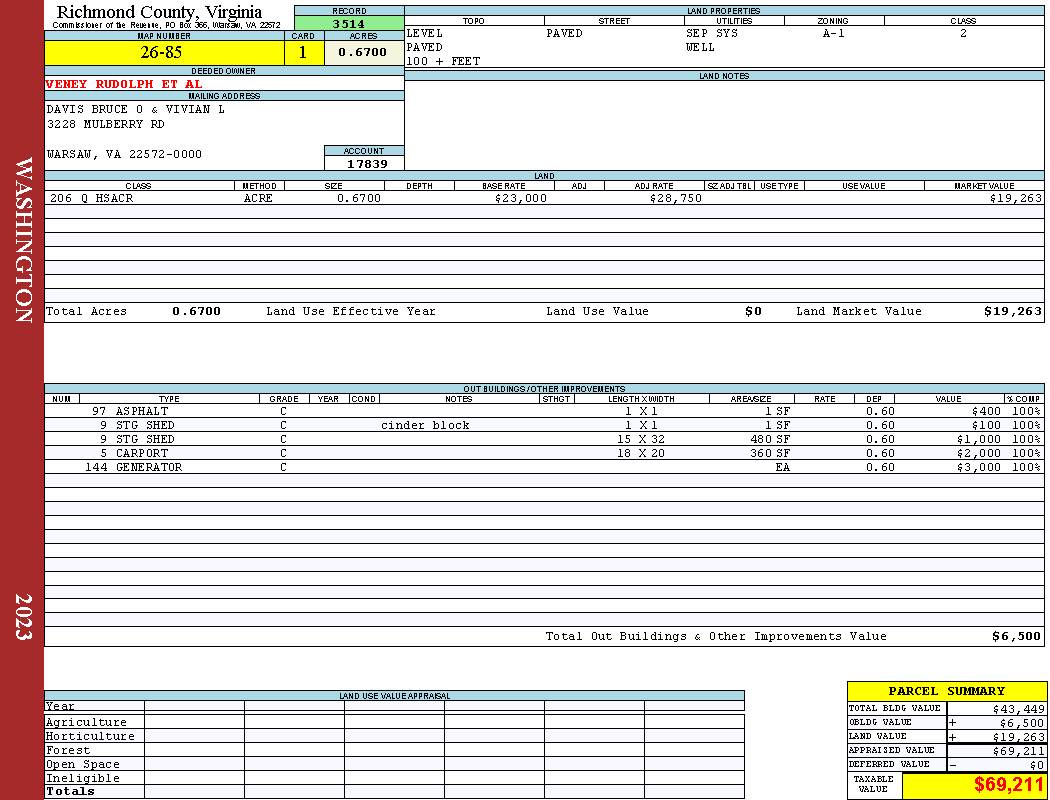Click the WASHINGTON district sidebar label

coord(23,240)
